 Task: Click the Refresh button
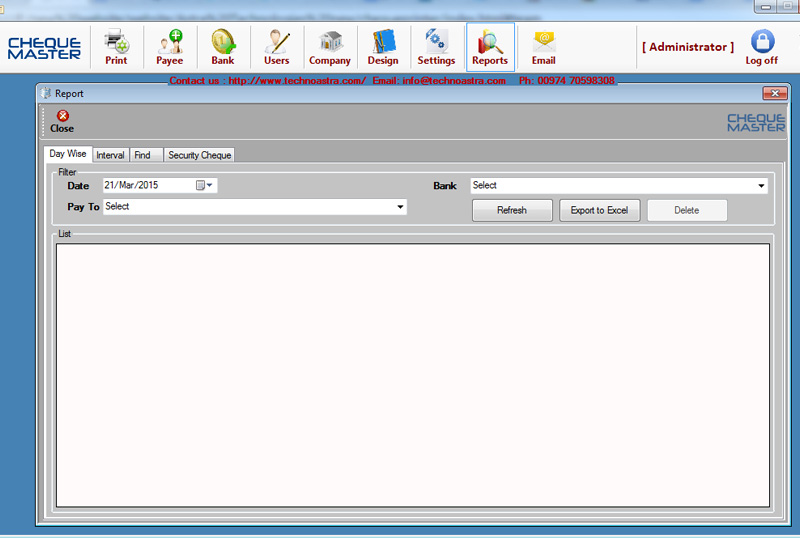512,210
